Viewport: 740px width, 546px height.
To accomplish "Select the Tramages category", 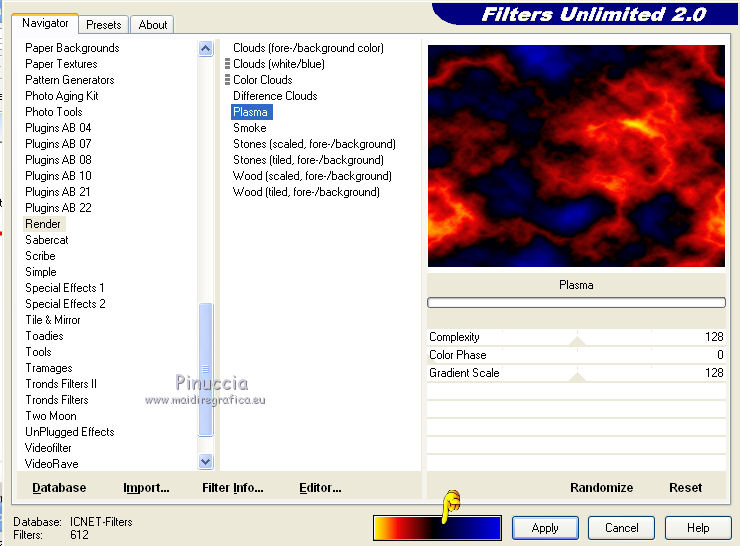I will 49,368.
